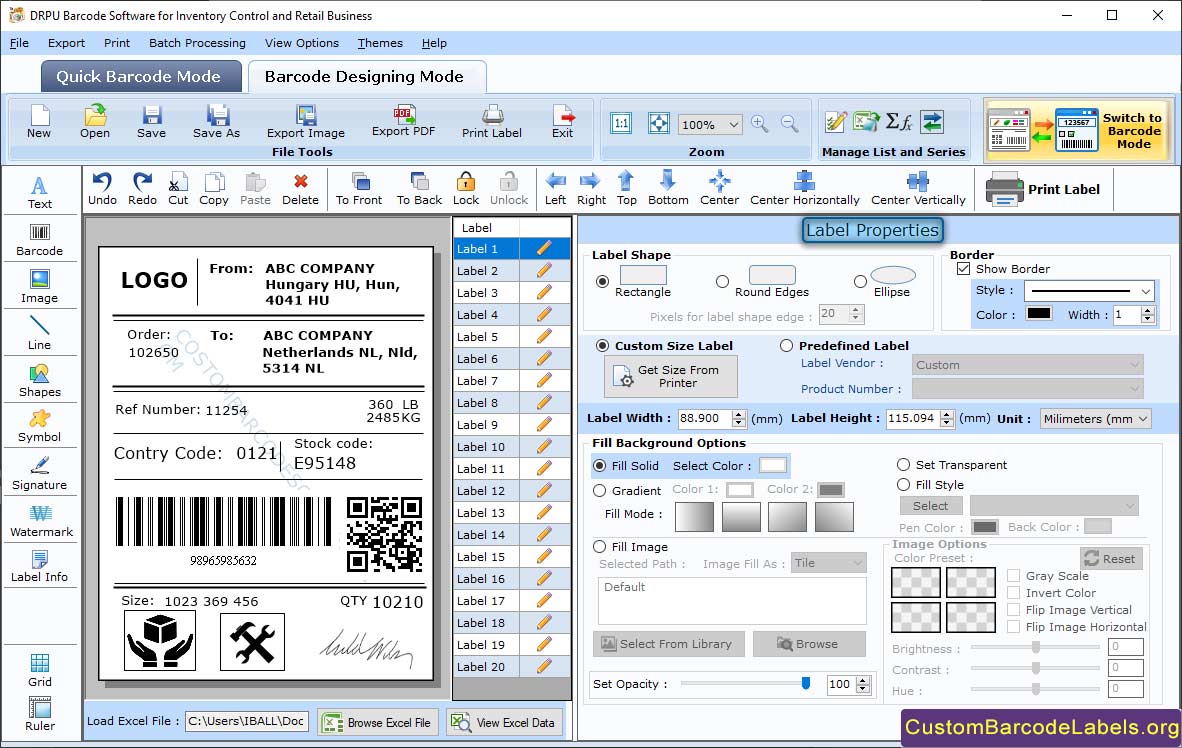1182x748 pixels.
Task: Toggle the Ruler display
Action: [x=39, y=714]
